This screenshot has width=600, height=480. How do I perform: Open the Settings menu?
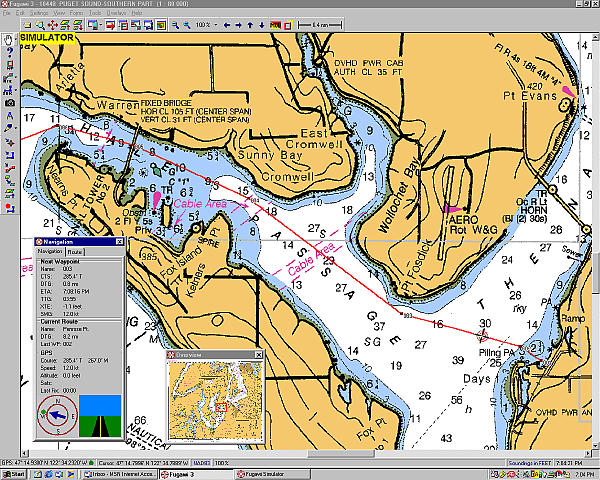(x=39, y=13)
